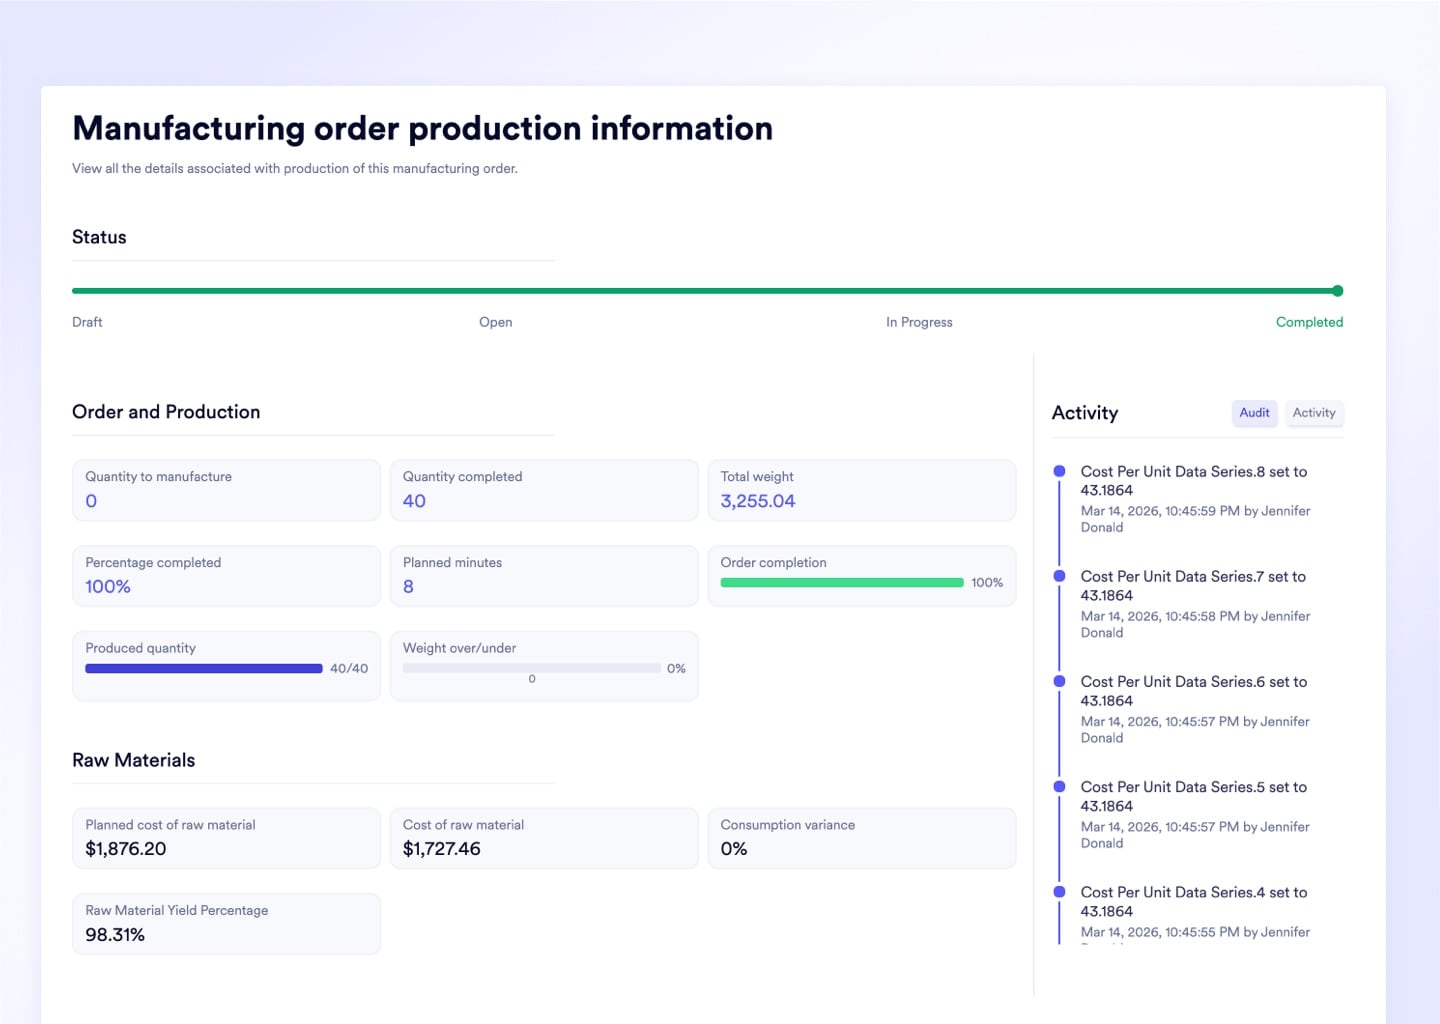Viewport: 1440px width, 1024px height.
Task: Select the Raw Material Yield Percentage card
Action: click(x=226, y=924)
